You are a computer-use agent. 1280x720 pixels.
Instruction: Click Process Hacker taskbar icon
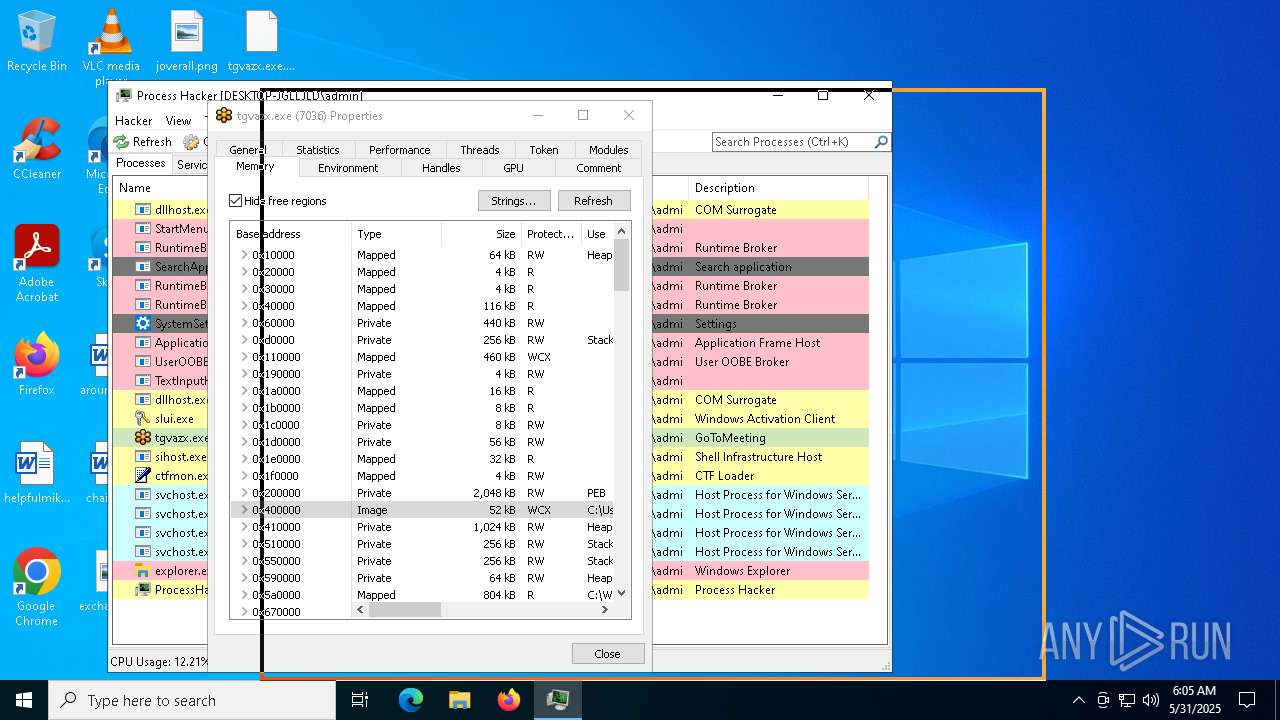(x=558, y=700)
